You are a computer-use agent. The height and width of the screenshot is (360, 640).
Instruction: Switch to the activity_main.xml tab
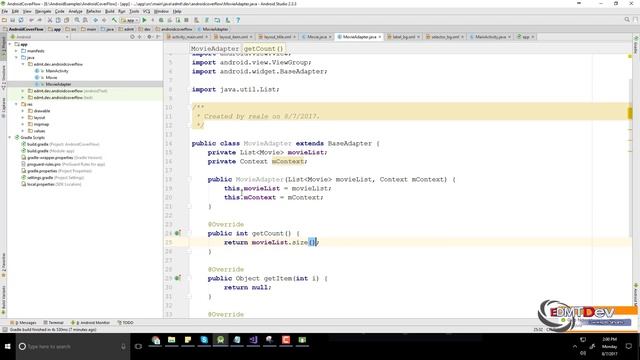[x=187, y=37]
